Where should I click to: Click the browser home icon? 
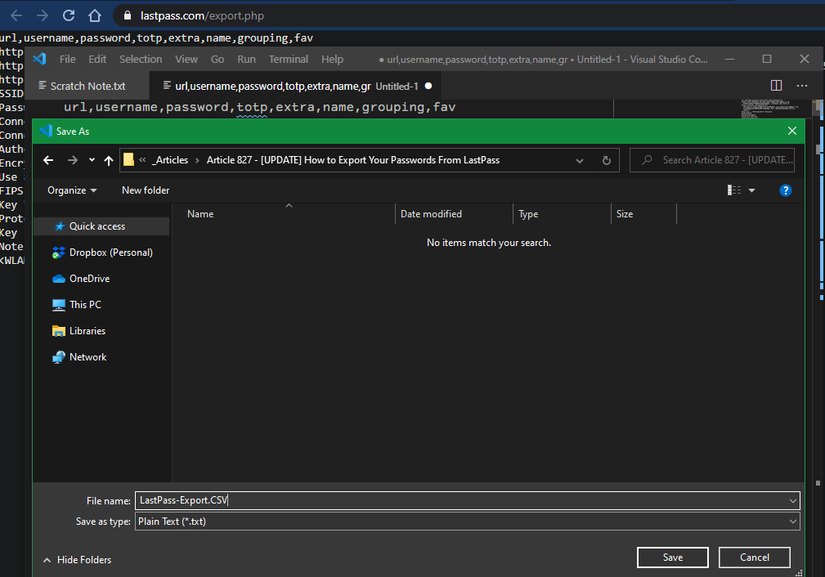click(95, 15)
